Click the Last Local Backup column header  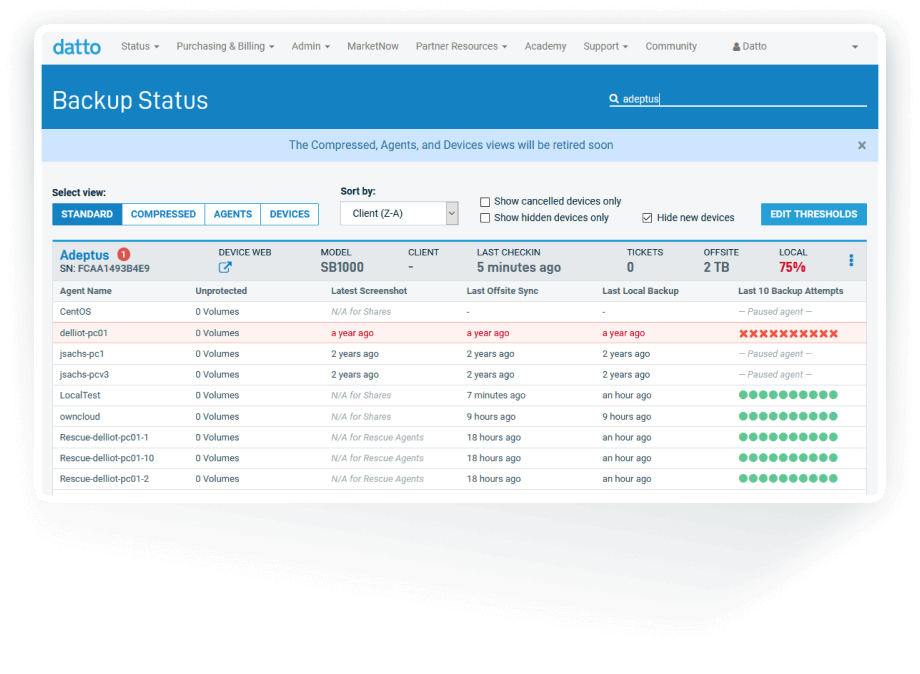click(640, 291)
